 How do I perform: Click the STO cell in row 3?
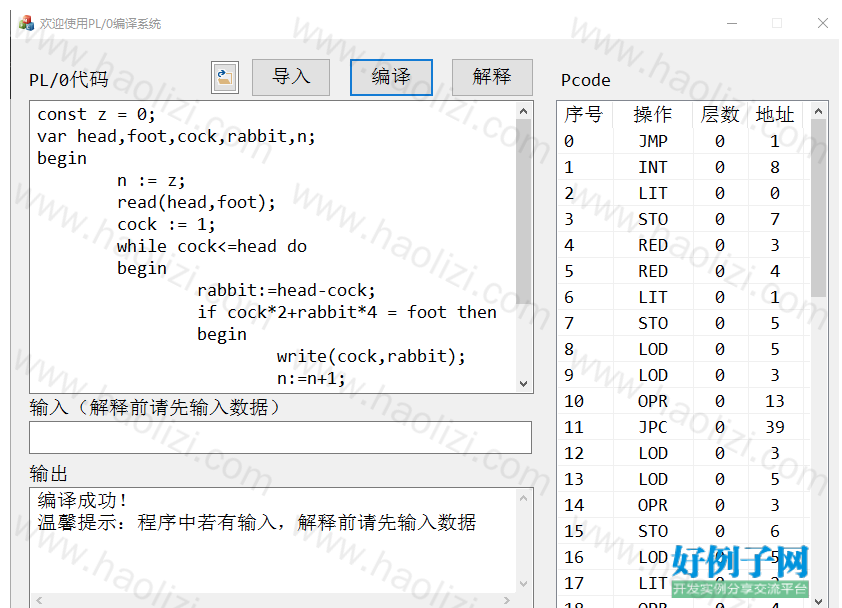point(653,219)
